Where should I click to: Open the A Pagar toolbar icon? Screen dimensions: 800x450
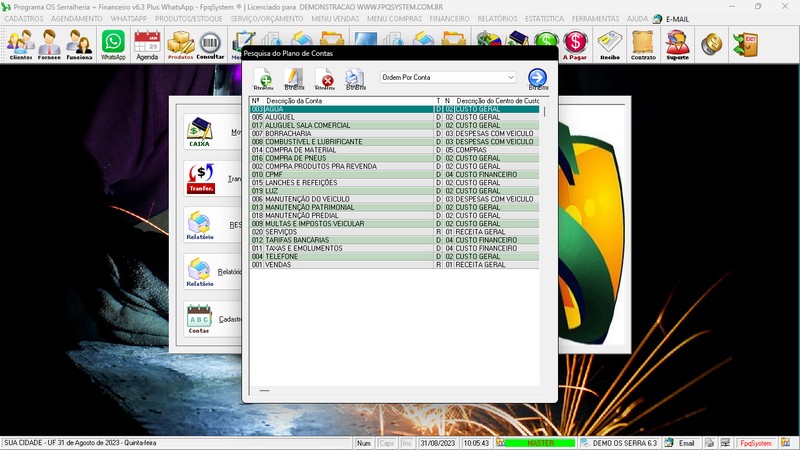[575, 45]
